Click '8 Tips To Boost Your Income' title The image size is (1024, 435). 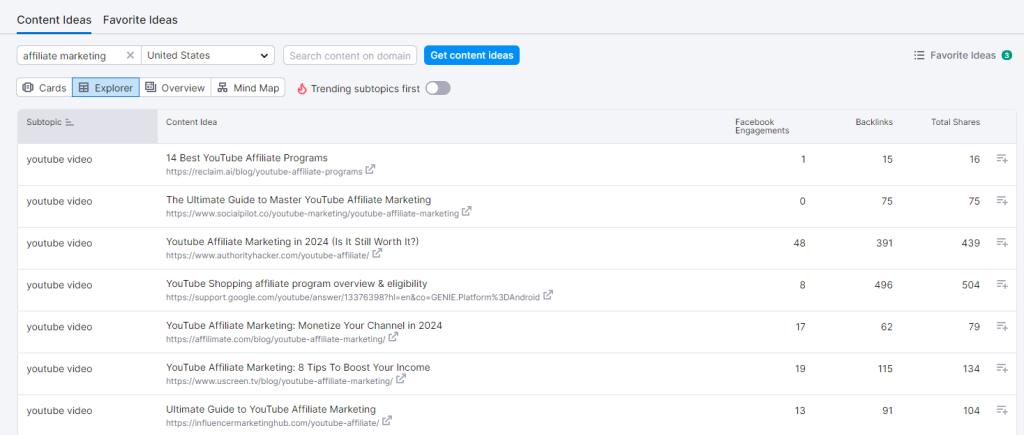298,367
